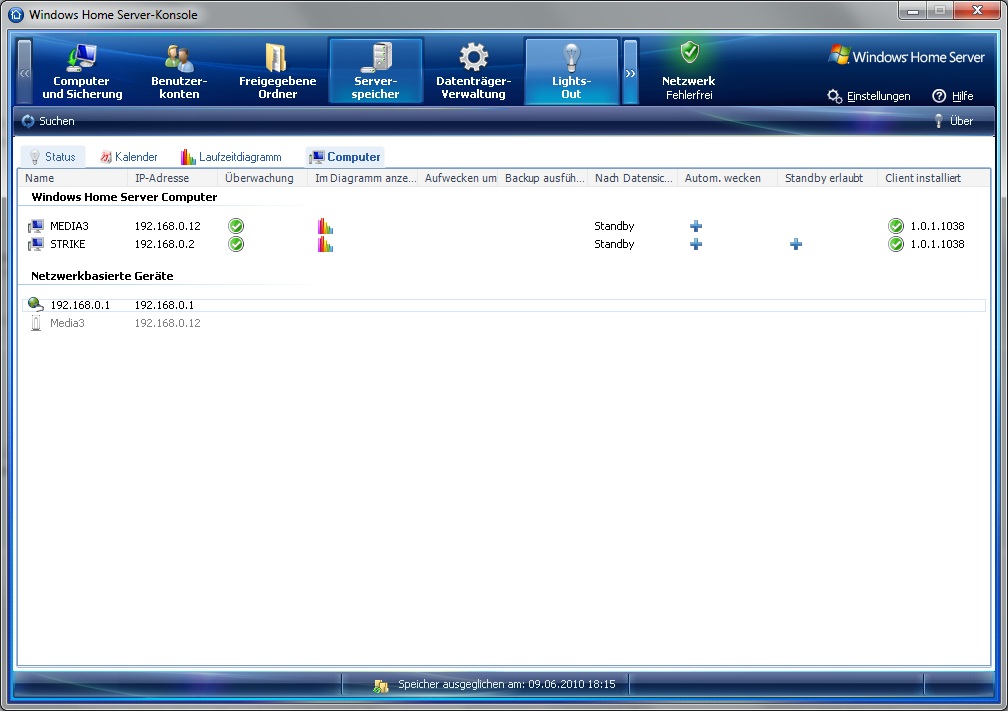Click IP address 192.168.0.2 of STRIKE

tap(164, 244)
